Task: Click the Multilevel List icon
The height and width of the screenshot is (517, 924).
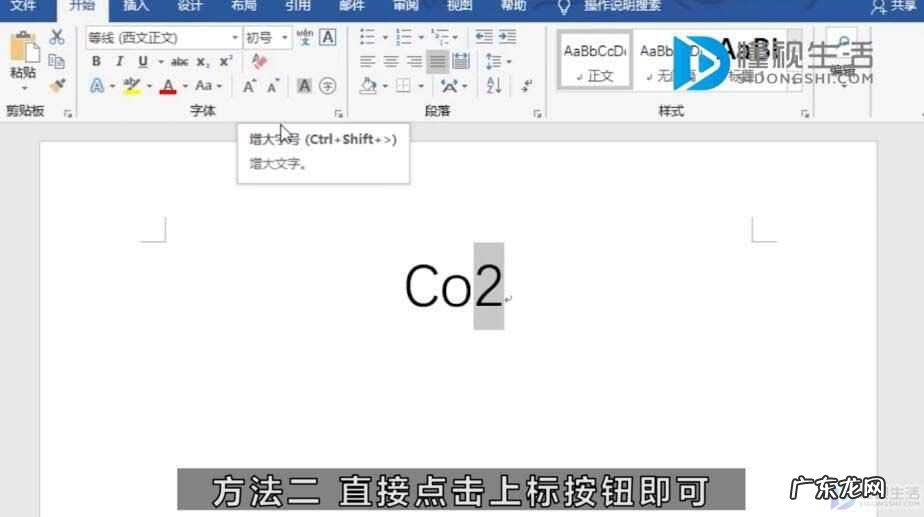Action: click(x=440, y=37)
